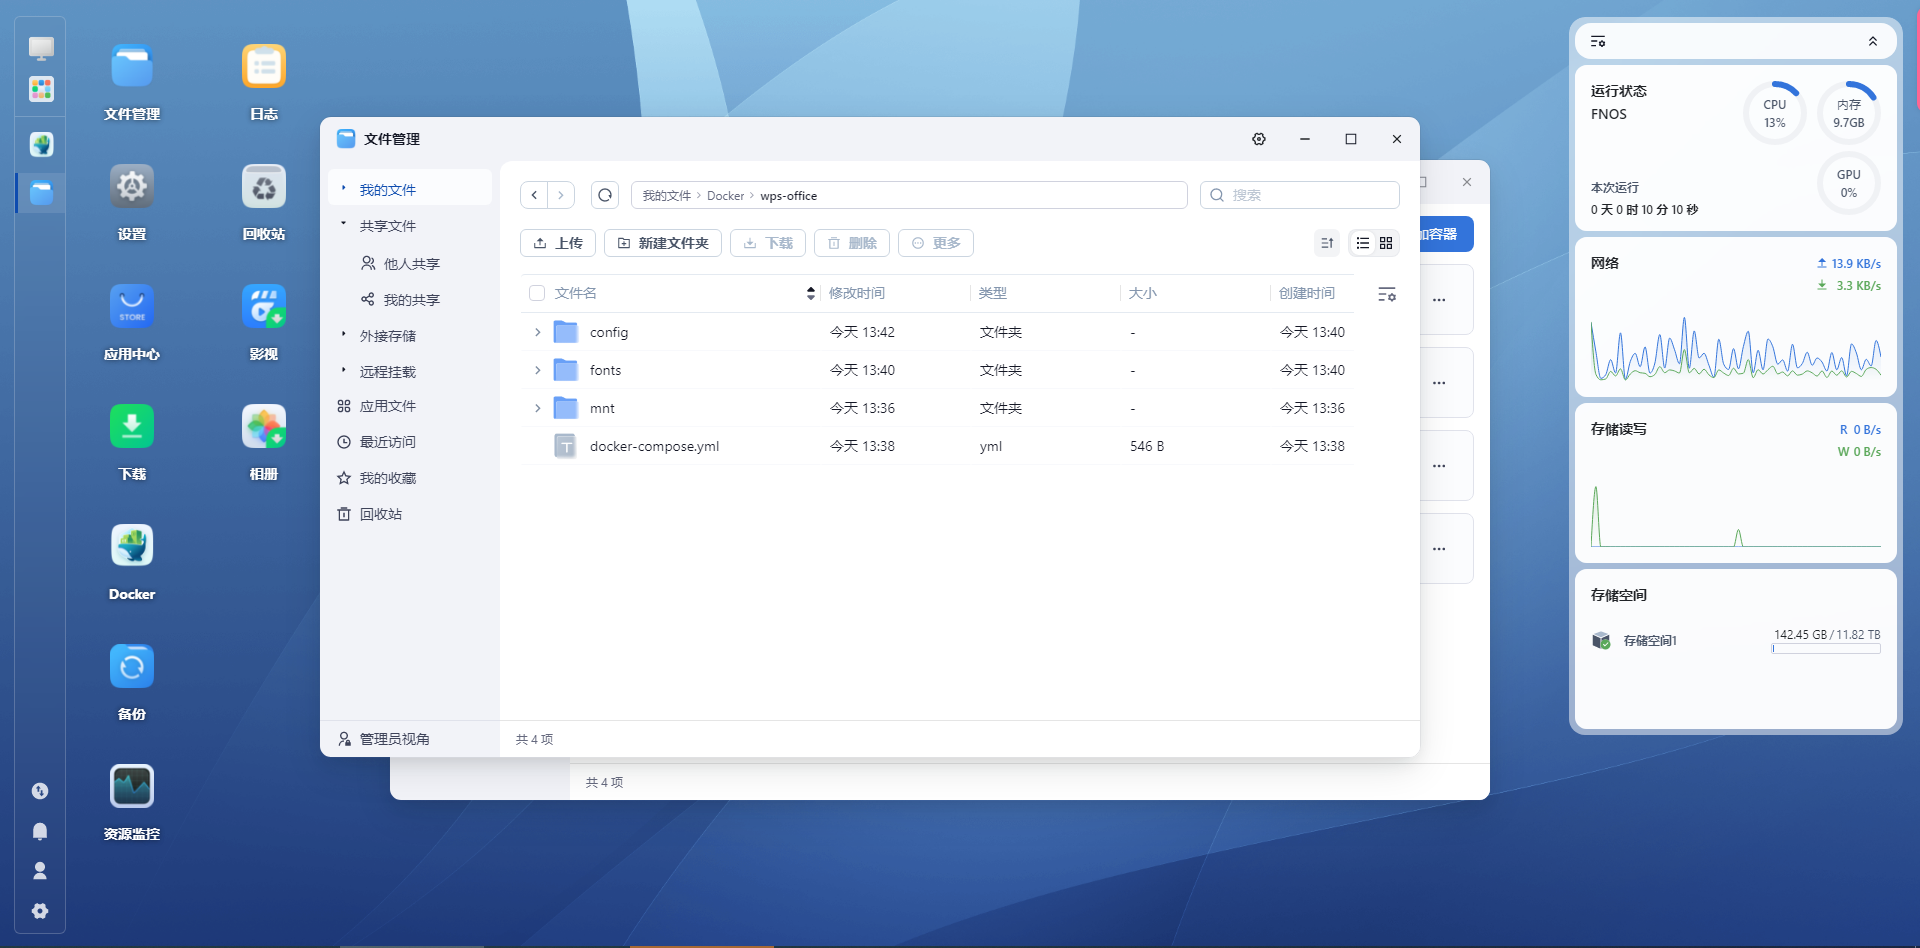The width and height of the screenshot is (1920, 948).
Task: Expand the fonts folder row
Action: coord(537,370)
